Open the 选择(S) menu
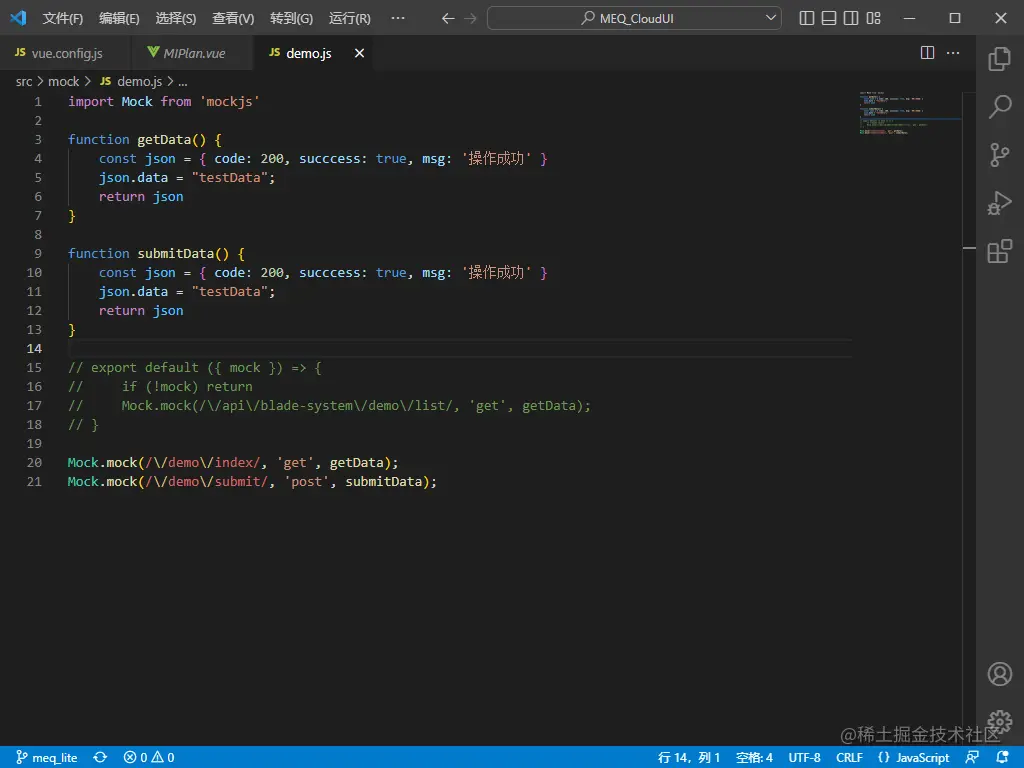Viewport: 1024px width, 768px height. point(176,18)
